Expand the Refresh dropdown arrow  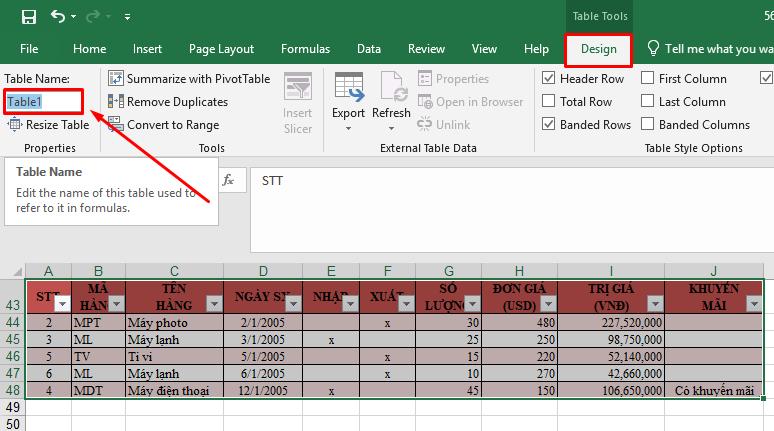click(391, 128)
